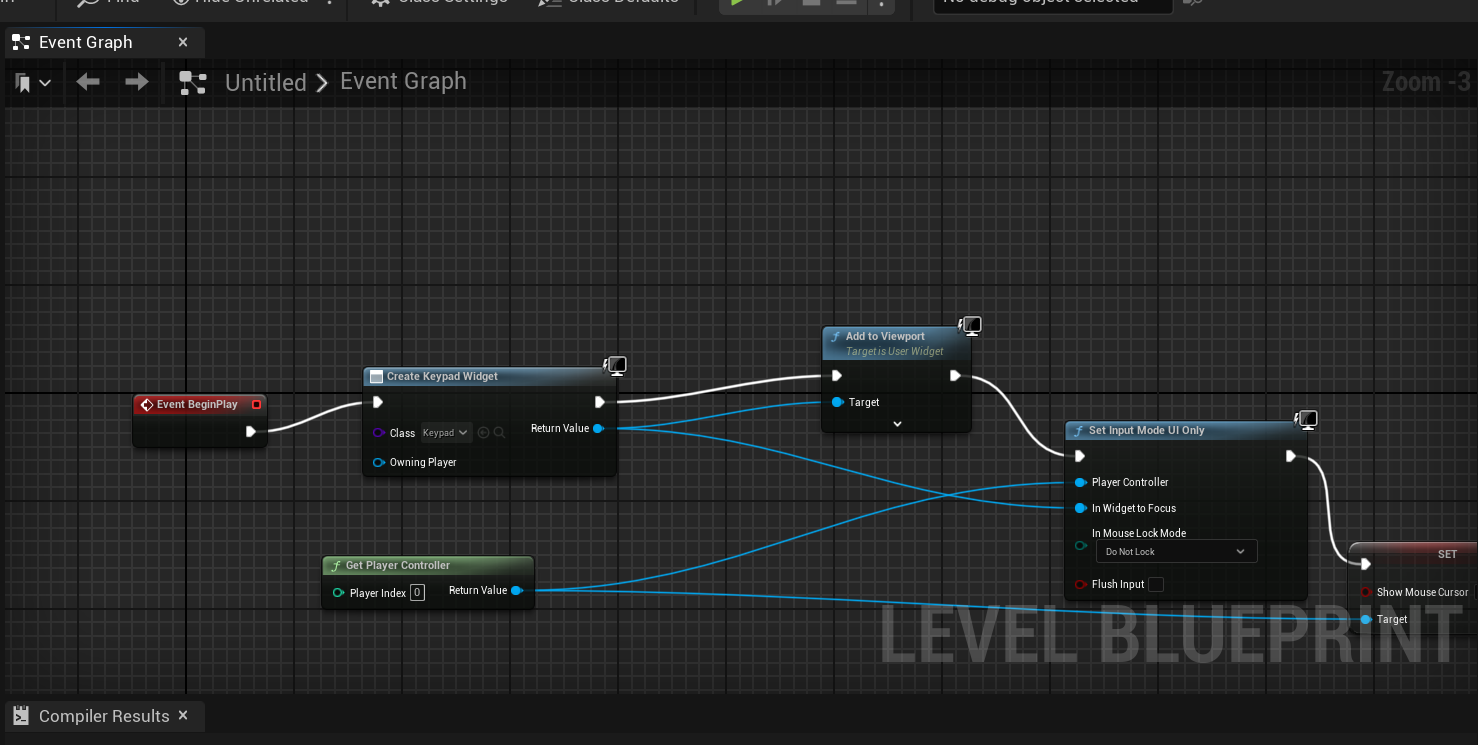This screenshot has height=745, width=1478.
Task: Click the navigate back arrow in graph toolbar
Action: point(88,82)
